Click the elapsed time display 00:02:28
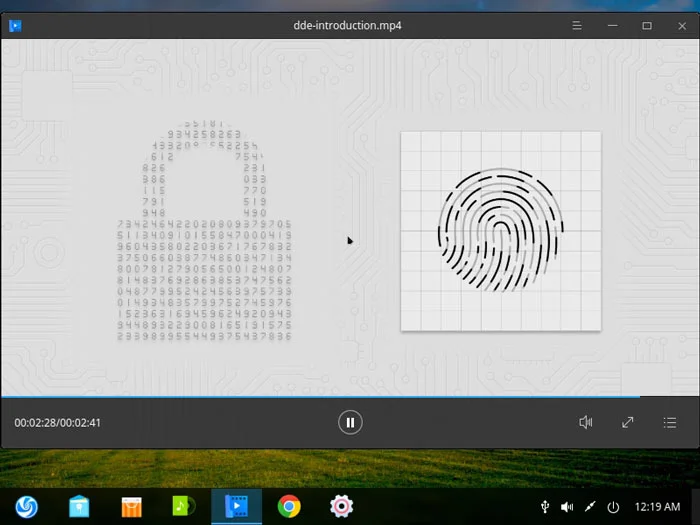This screenshot has width=700, height=525. (x=36, y=423)
